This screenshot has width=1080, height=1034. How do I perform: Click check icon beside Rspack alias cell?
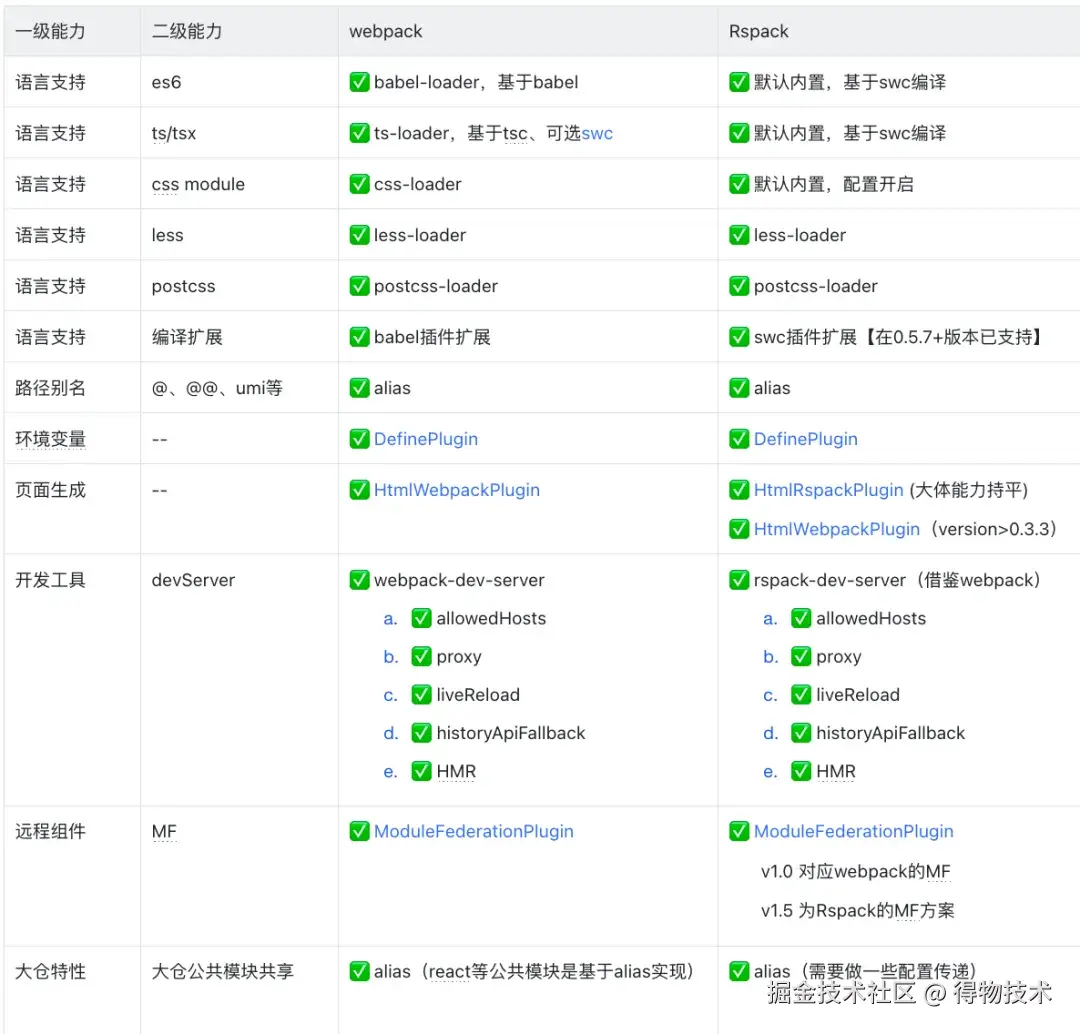pos(739,388)
